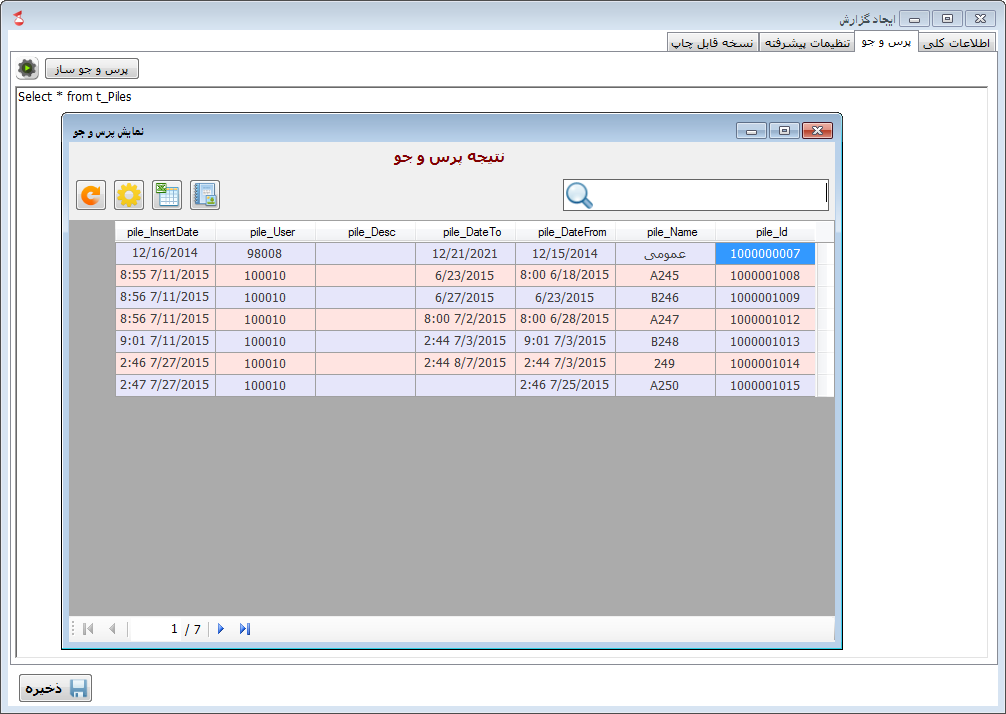Maximize the نمایش پرس و جو window
This screenshot has height=714, width=1006.
pos(784,131)
